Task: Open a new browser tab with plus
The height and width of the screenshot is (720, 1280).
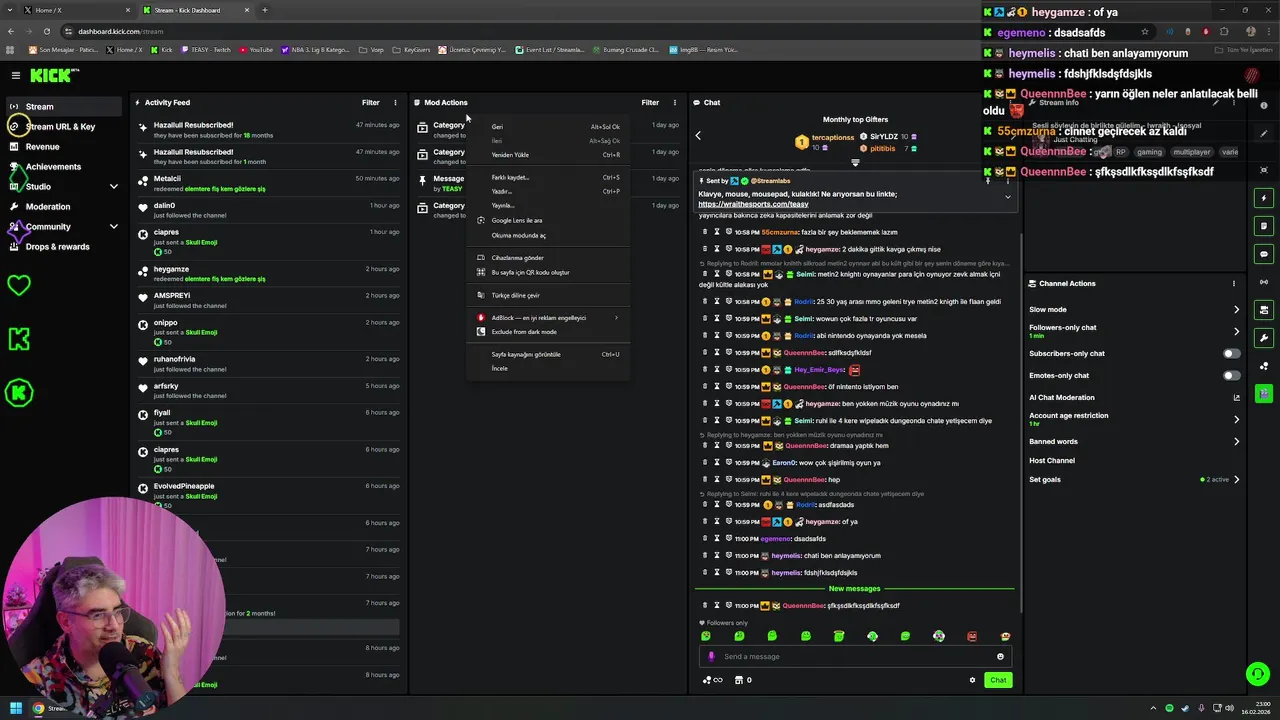Action: point(265,10)
